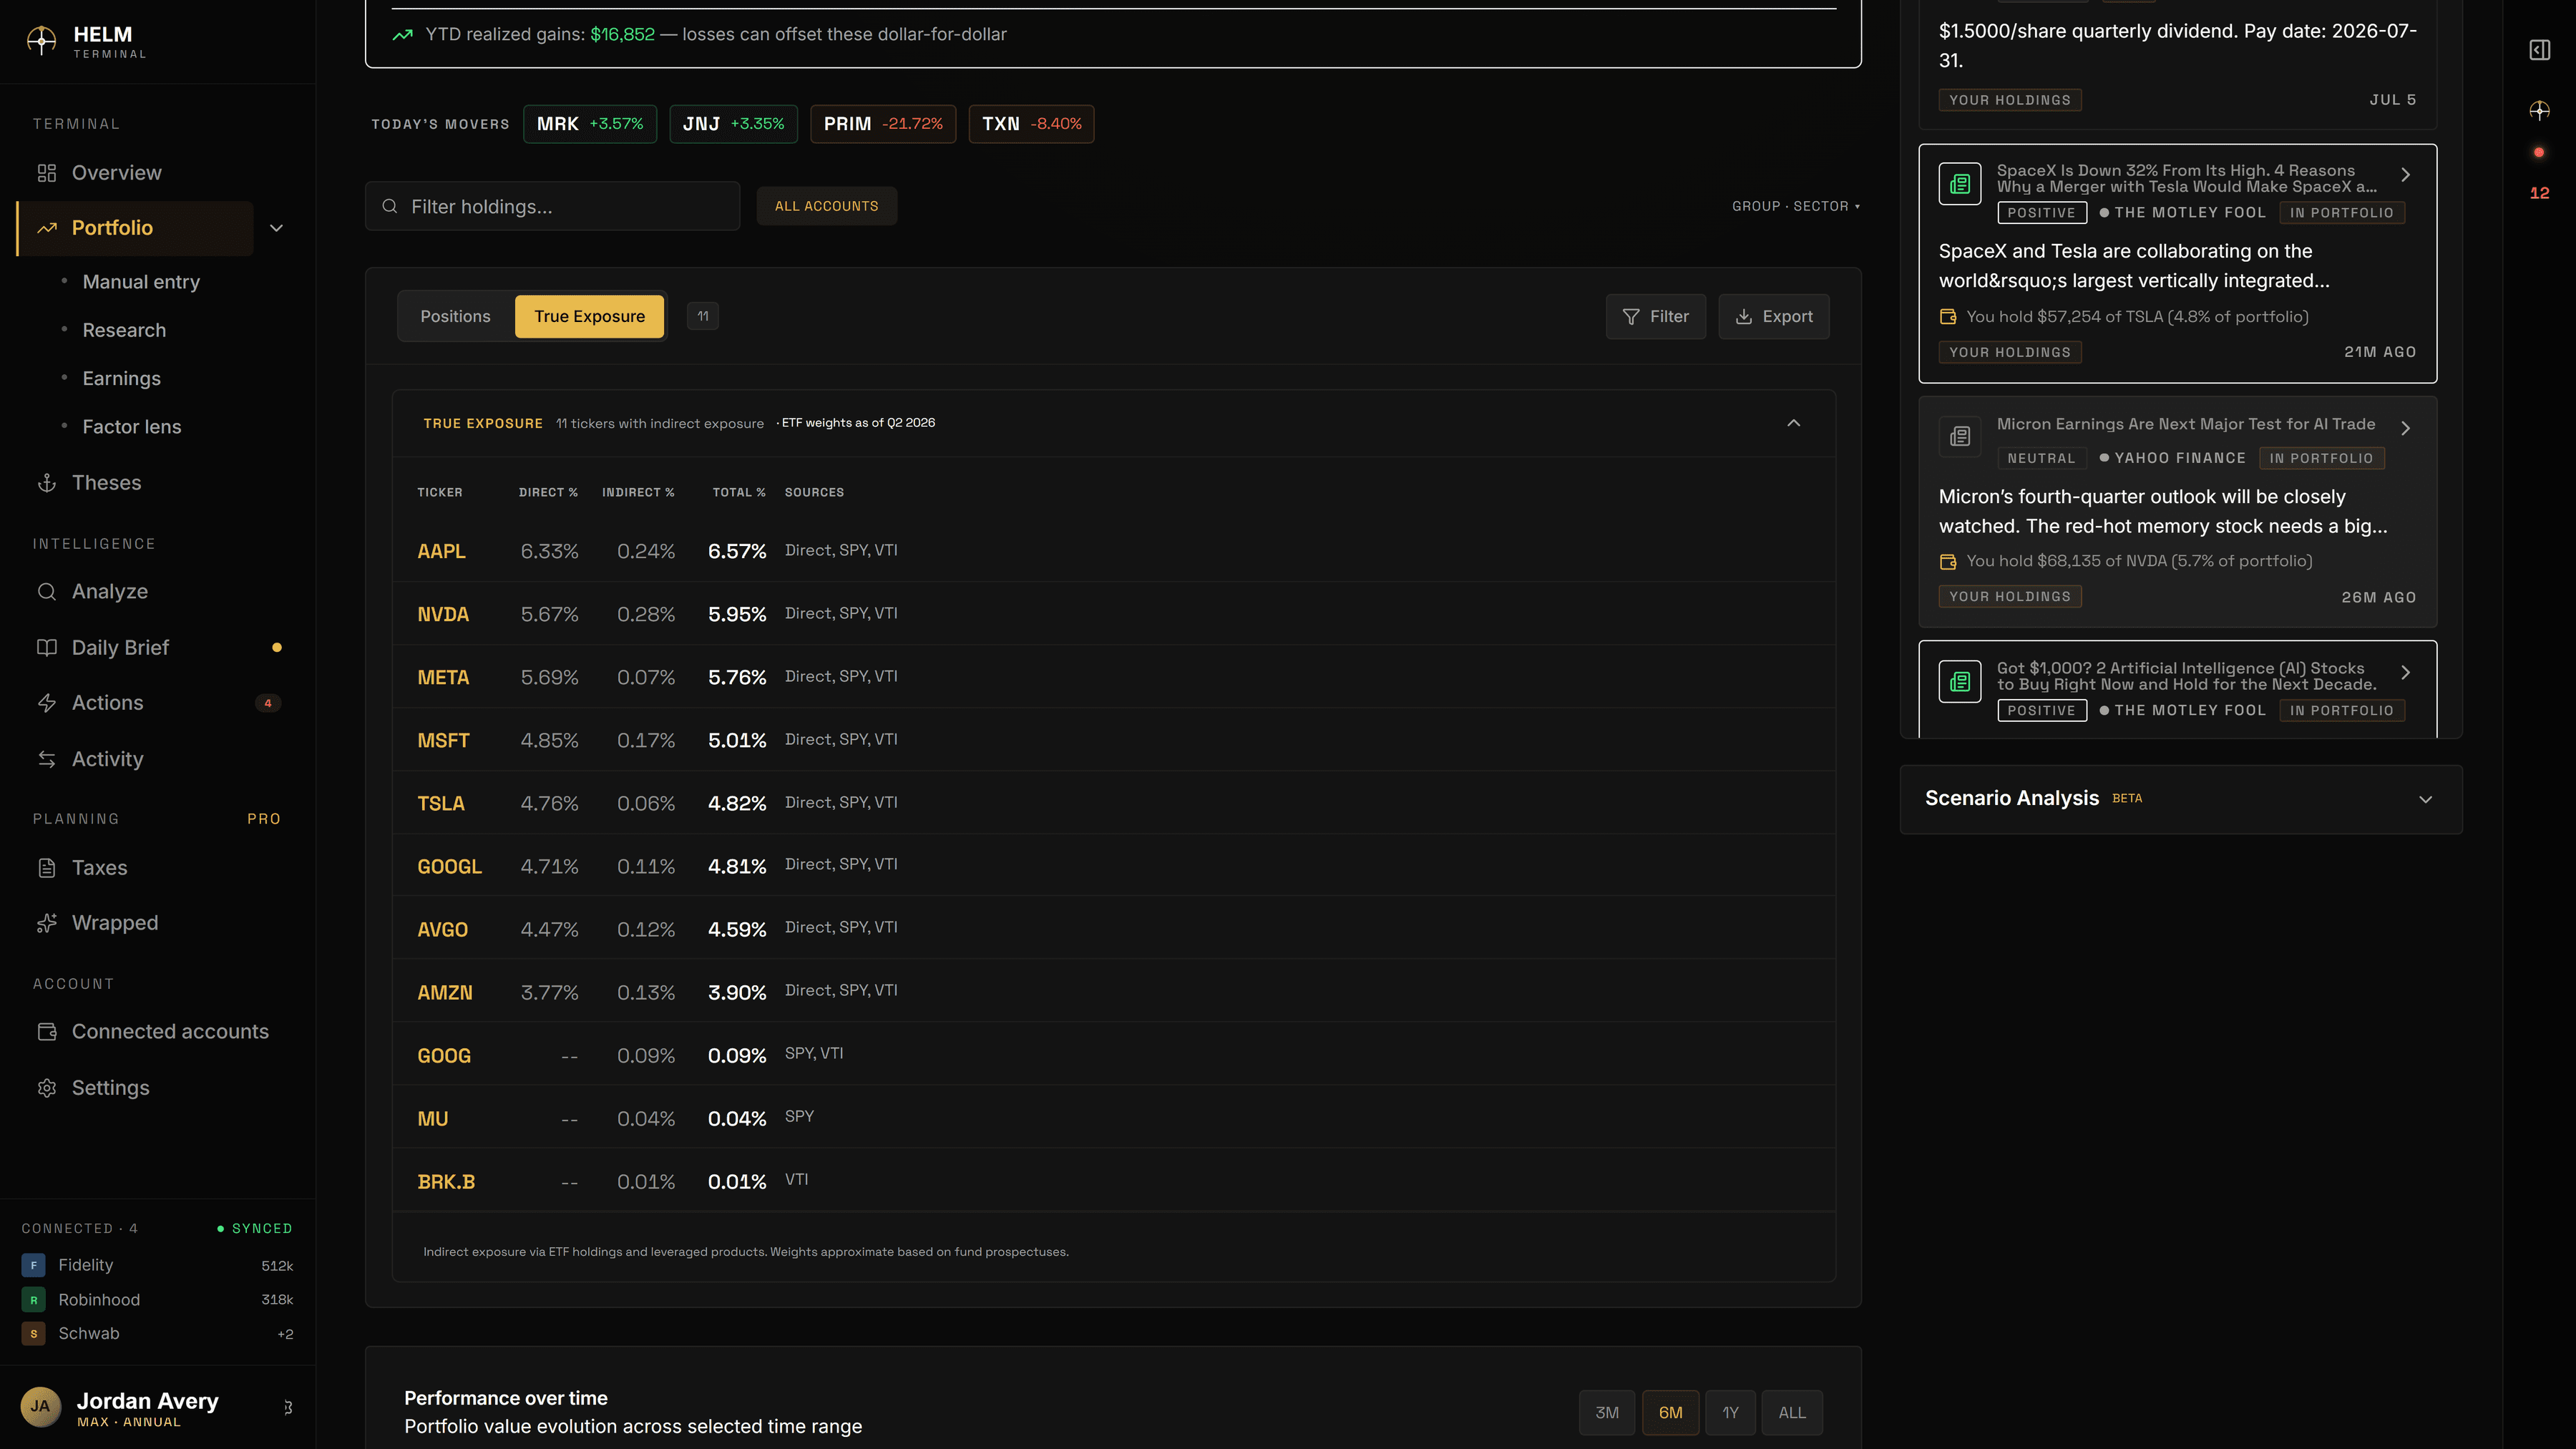Set performance range to 6M
Viewport: 2576px width, 1449px height.
coord(1670,1413)
